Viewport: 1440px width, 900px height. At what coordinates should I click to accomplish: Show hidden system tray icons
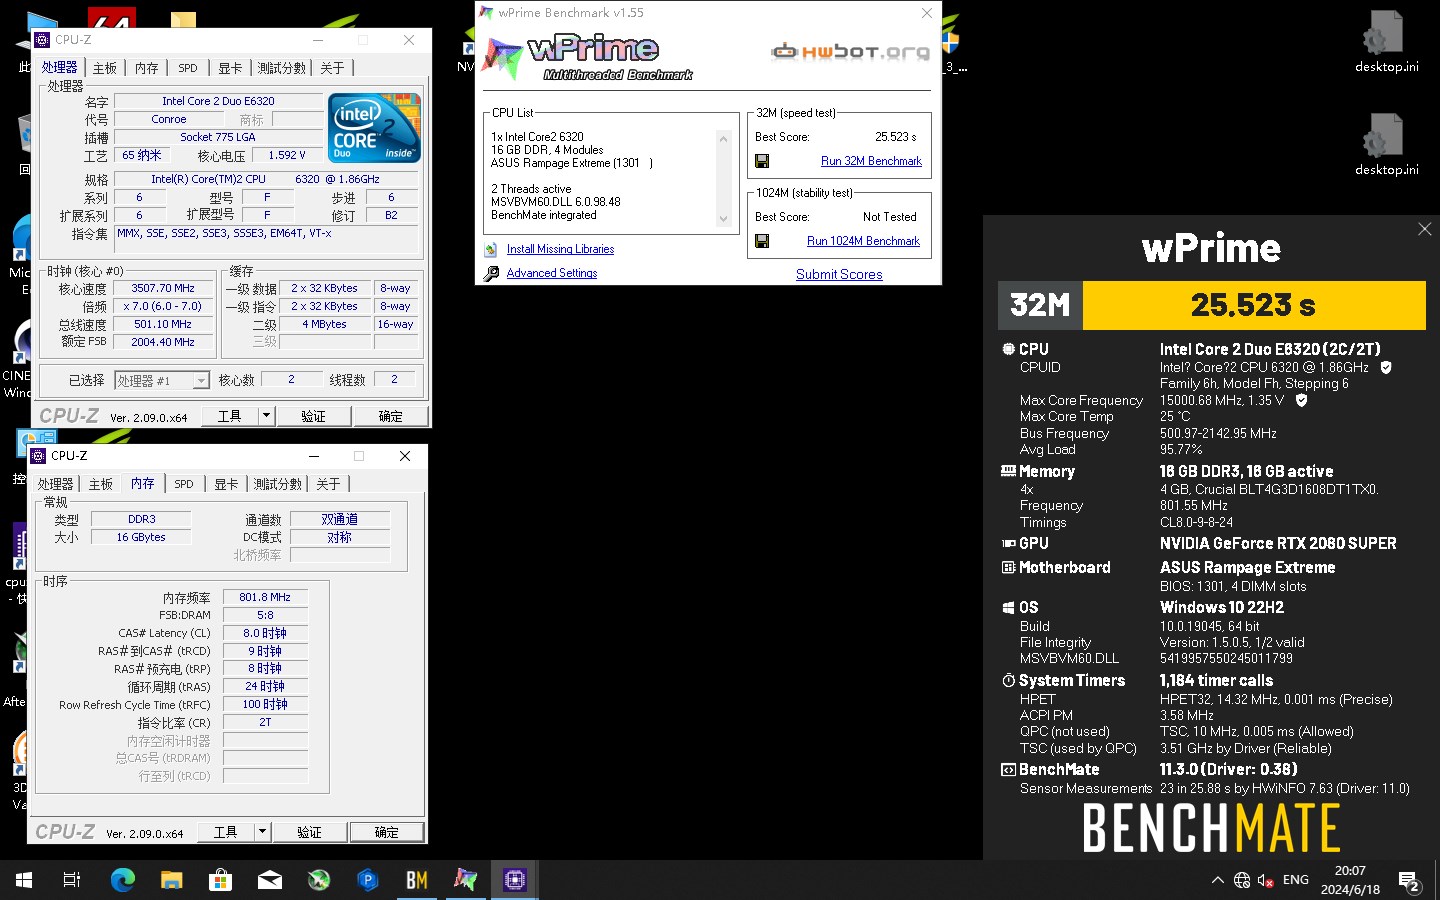click(1217, 880)
